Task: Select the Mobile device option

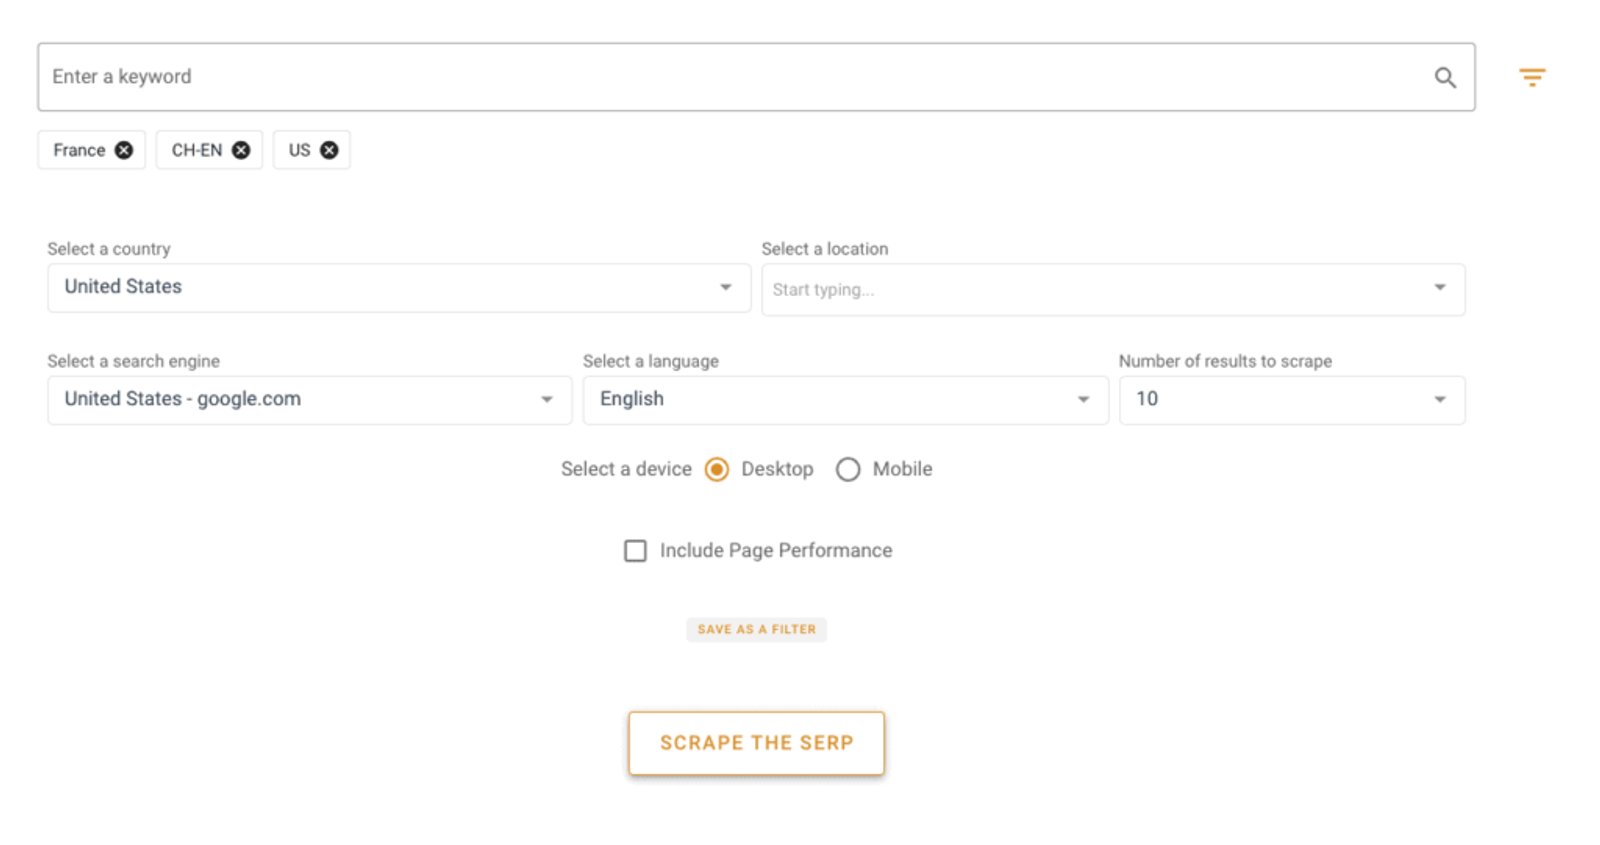Action: (848, 469)
